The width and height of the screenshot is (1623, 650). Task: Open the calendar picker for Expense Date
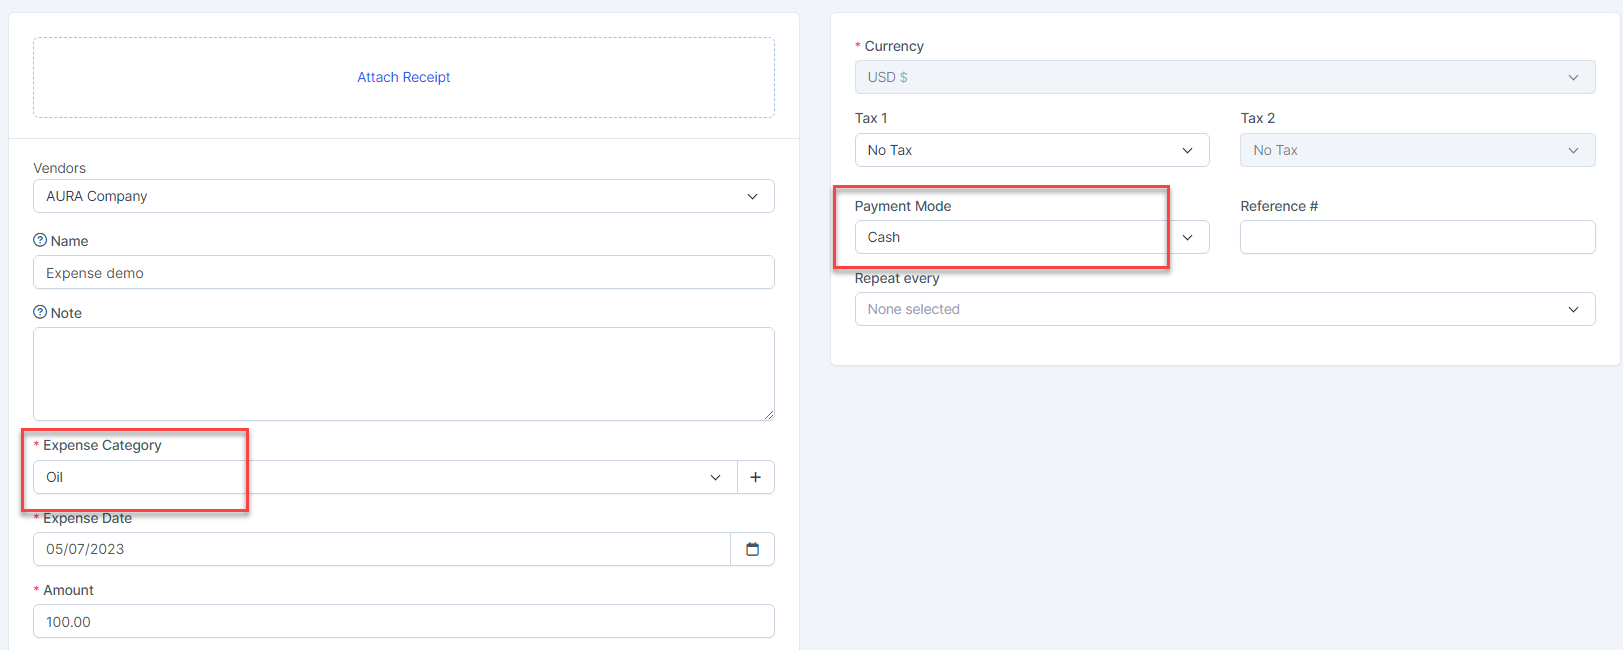(x=752, y=549)
